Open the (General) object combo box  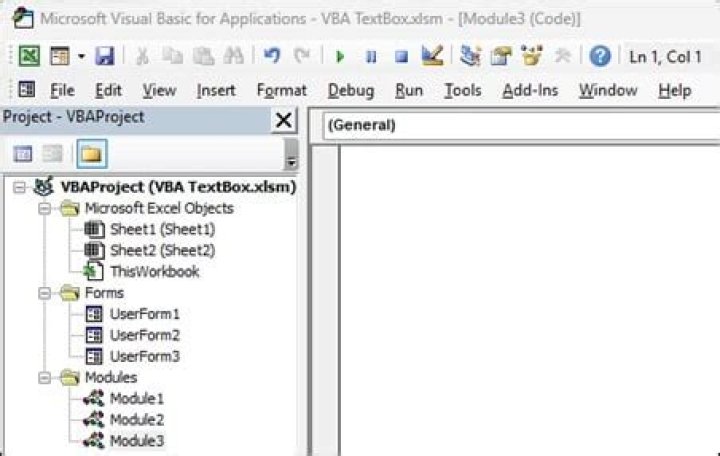[x=521, y=125]
